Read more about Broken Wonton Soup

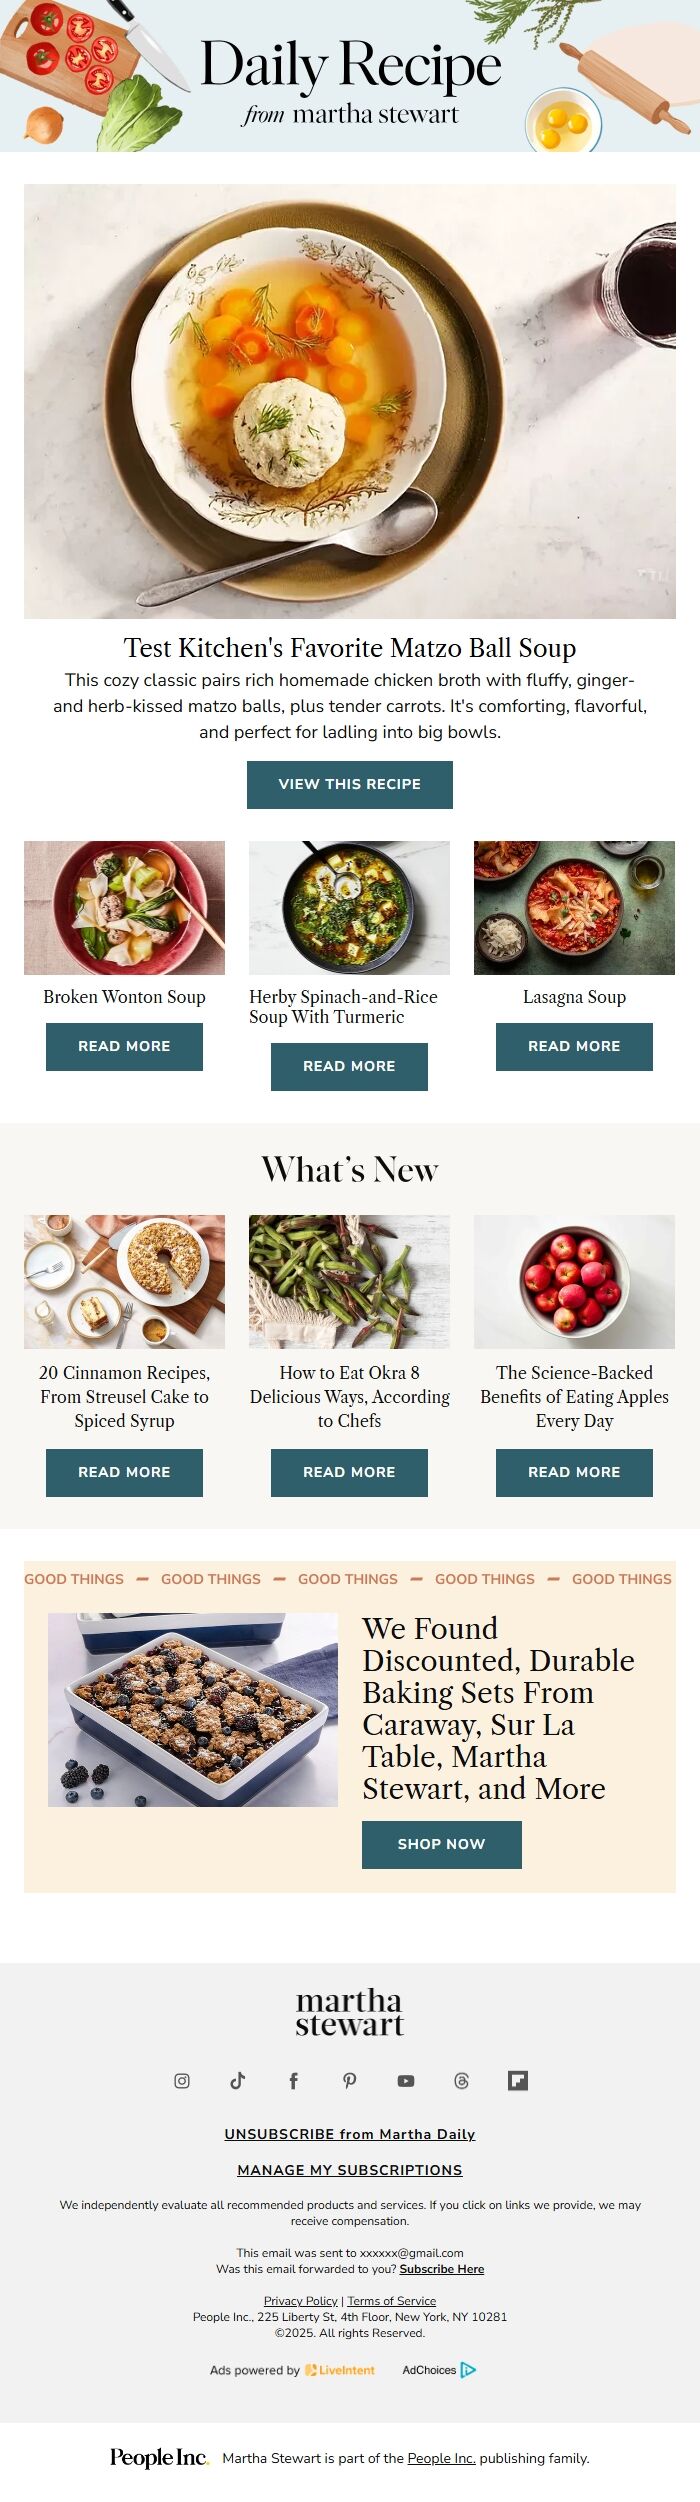tap(124, 1046)
